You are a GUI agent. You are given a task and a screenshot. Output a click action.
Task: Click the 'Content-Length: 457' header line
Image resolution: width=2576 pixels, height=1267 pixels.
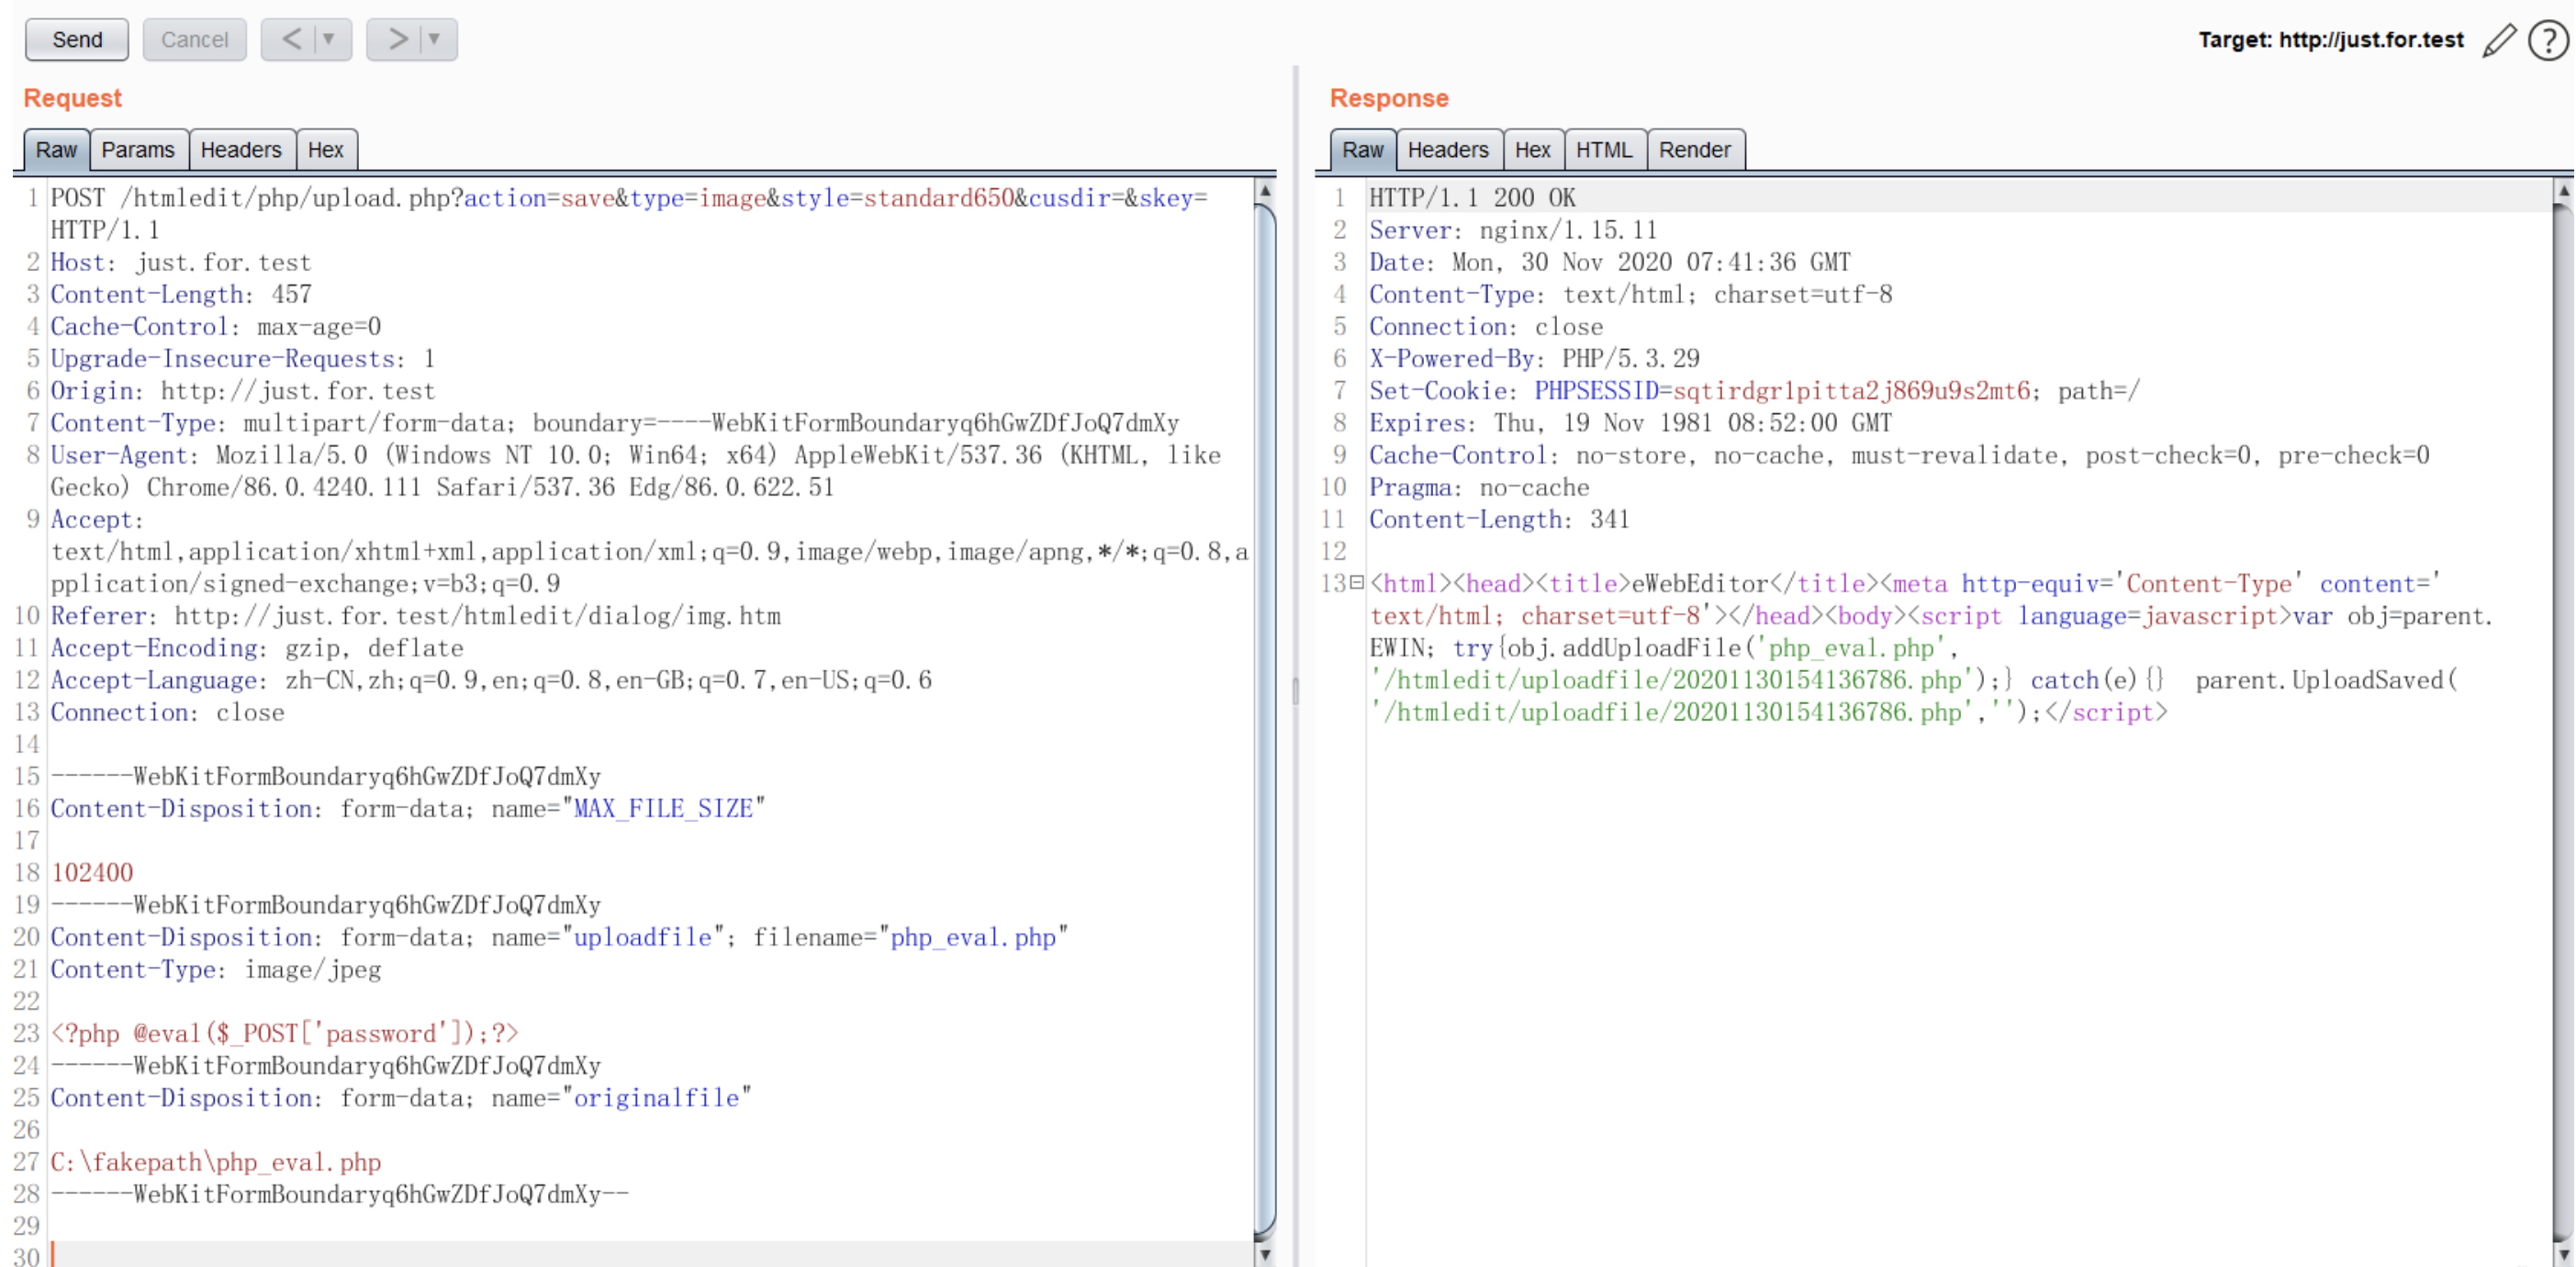coord(181,294)
